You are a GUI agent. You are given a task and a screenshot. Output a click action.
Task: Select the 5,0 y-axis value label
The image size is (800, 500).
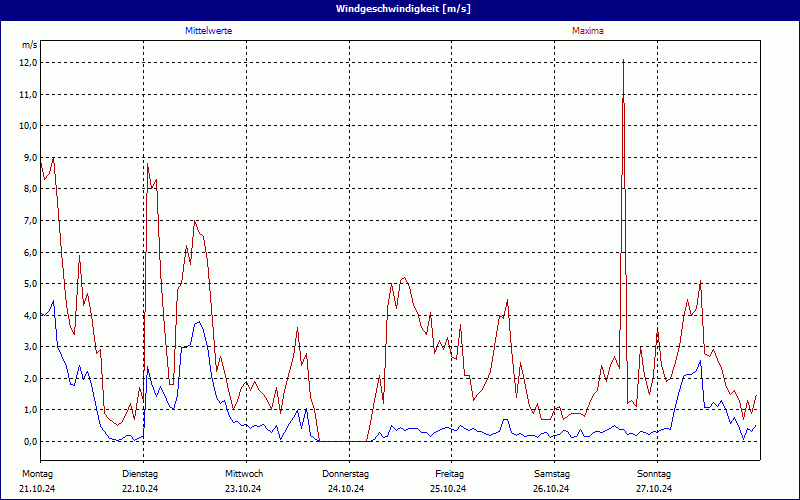pyautogui.click(x=29, y=283)
